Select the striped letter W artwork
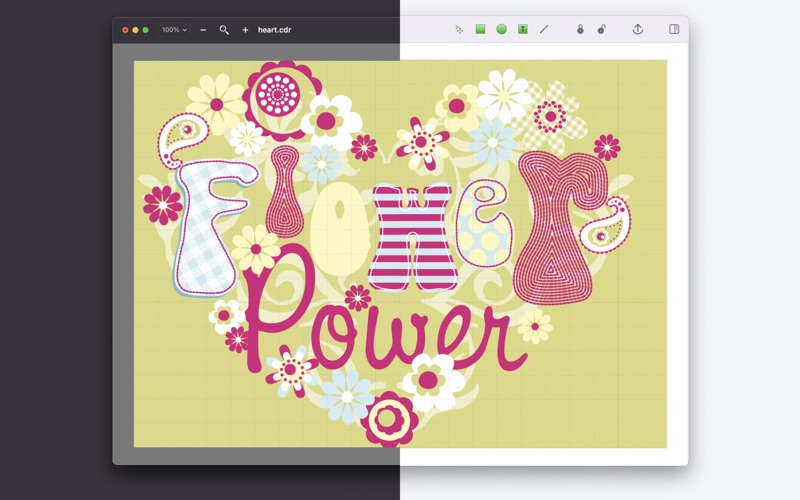Screen dimensions: 800x500 coord(412,237)
